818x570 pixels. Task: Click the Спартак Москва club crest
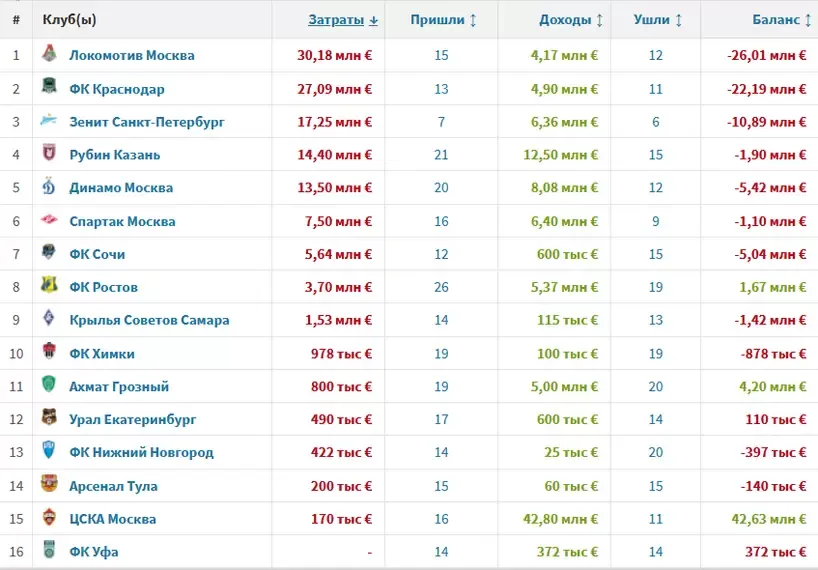pyautogui.click(x=49, y=220)
